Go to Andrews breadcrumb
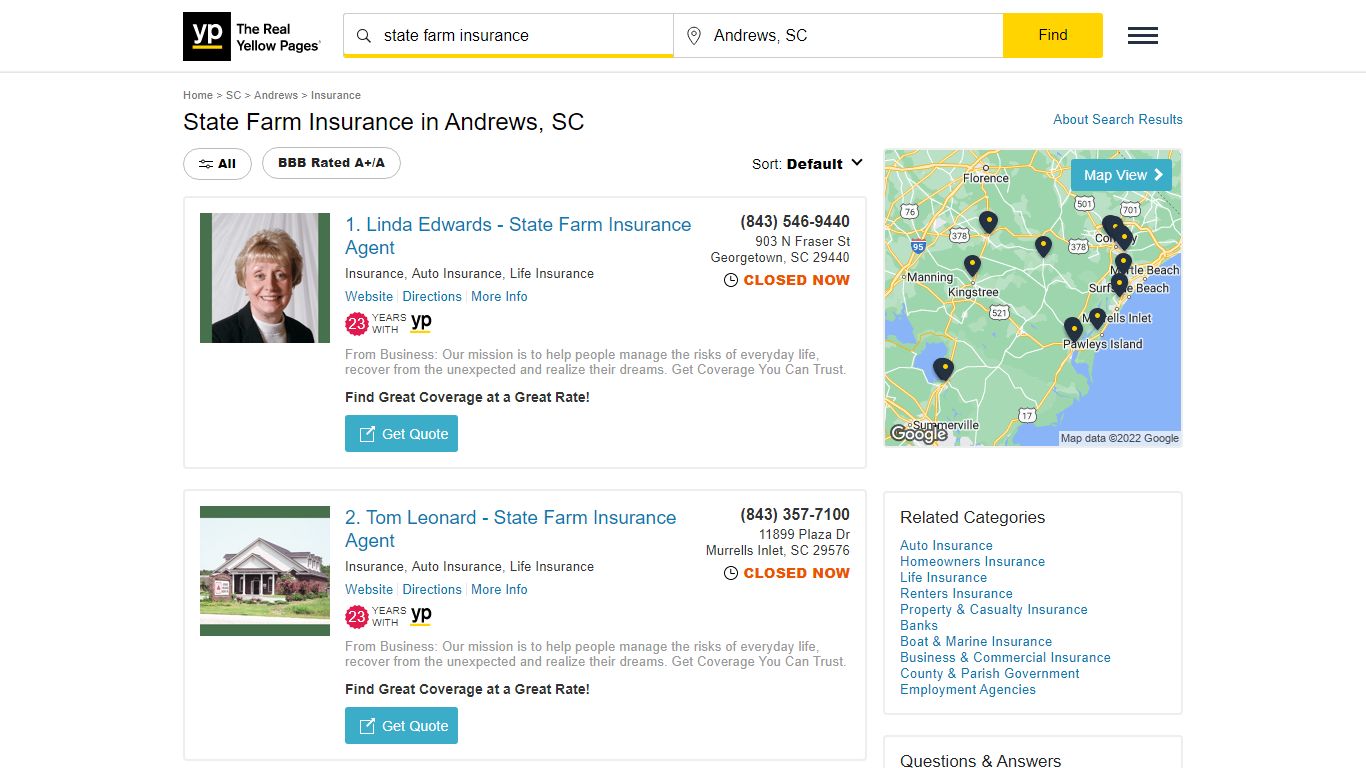Image resolution: width=1366 pixels, height=768 pixels. tap(276, 95)
